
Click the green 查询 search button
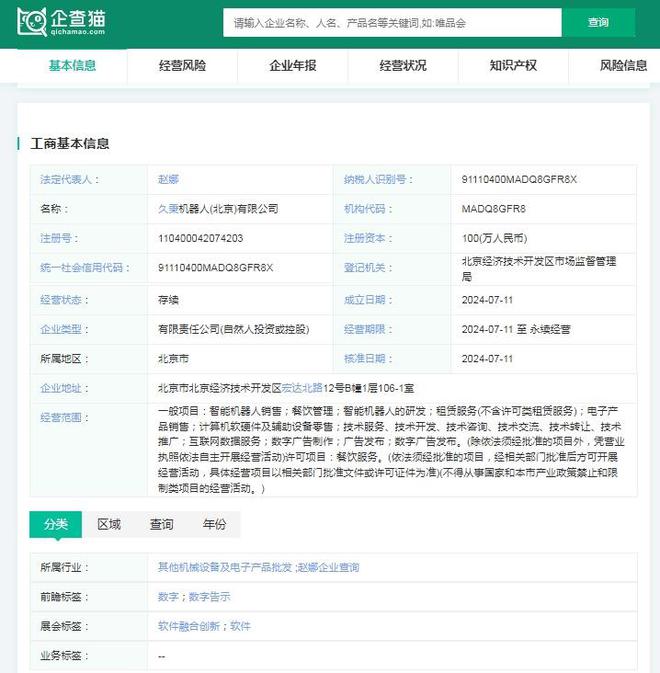[x=598, y=23]
